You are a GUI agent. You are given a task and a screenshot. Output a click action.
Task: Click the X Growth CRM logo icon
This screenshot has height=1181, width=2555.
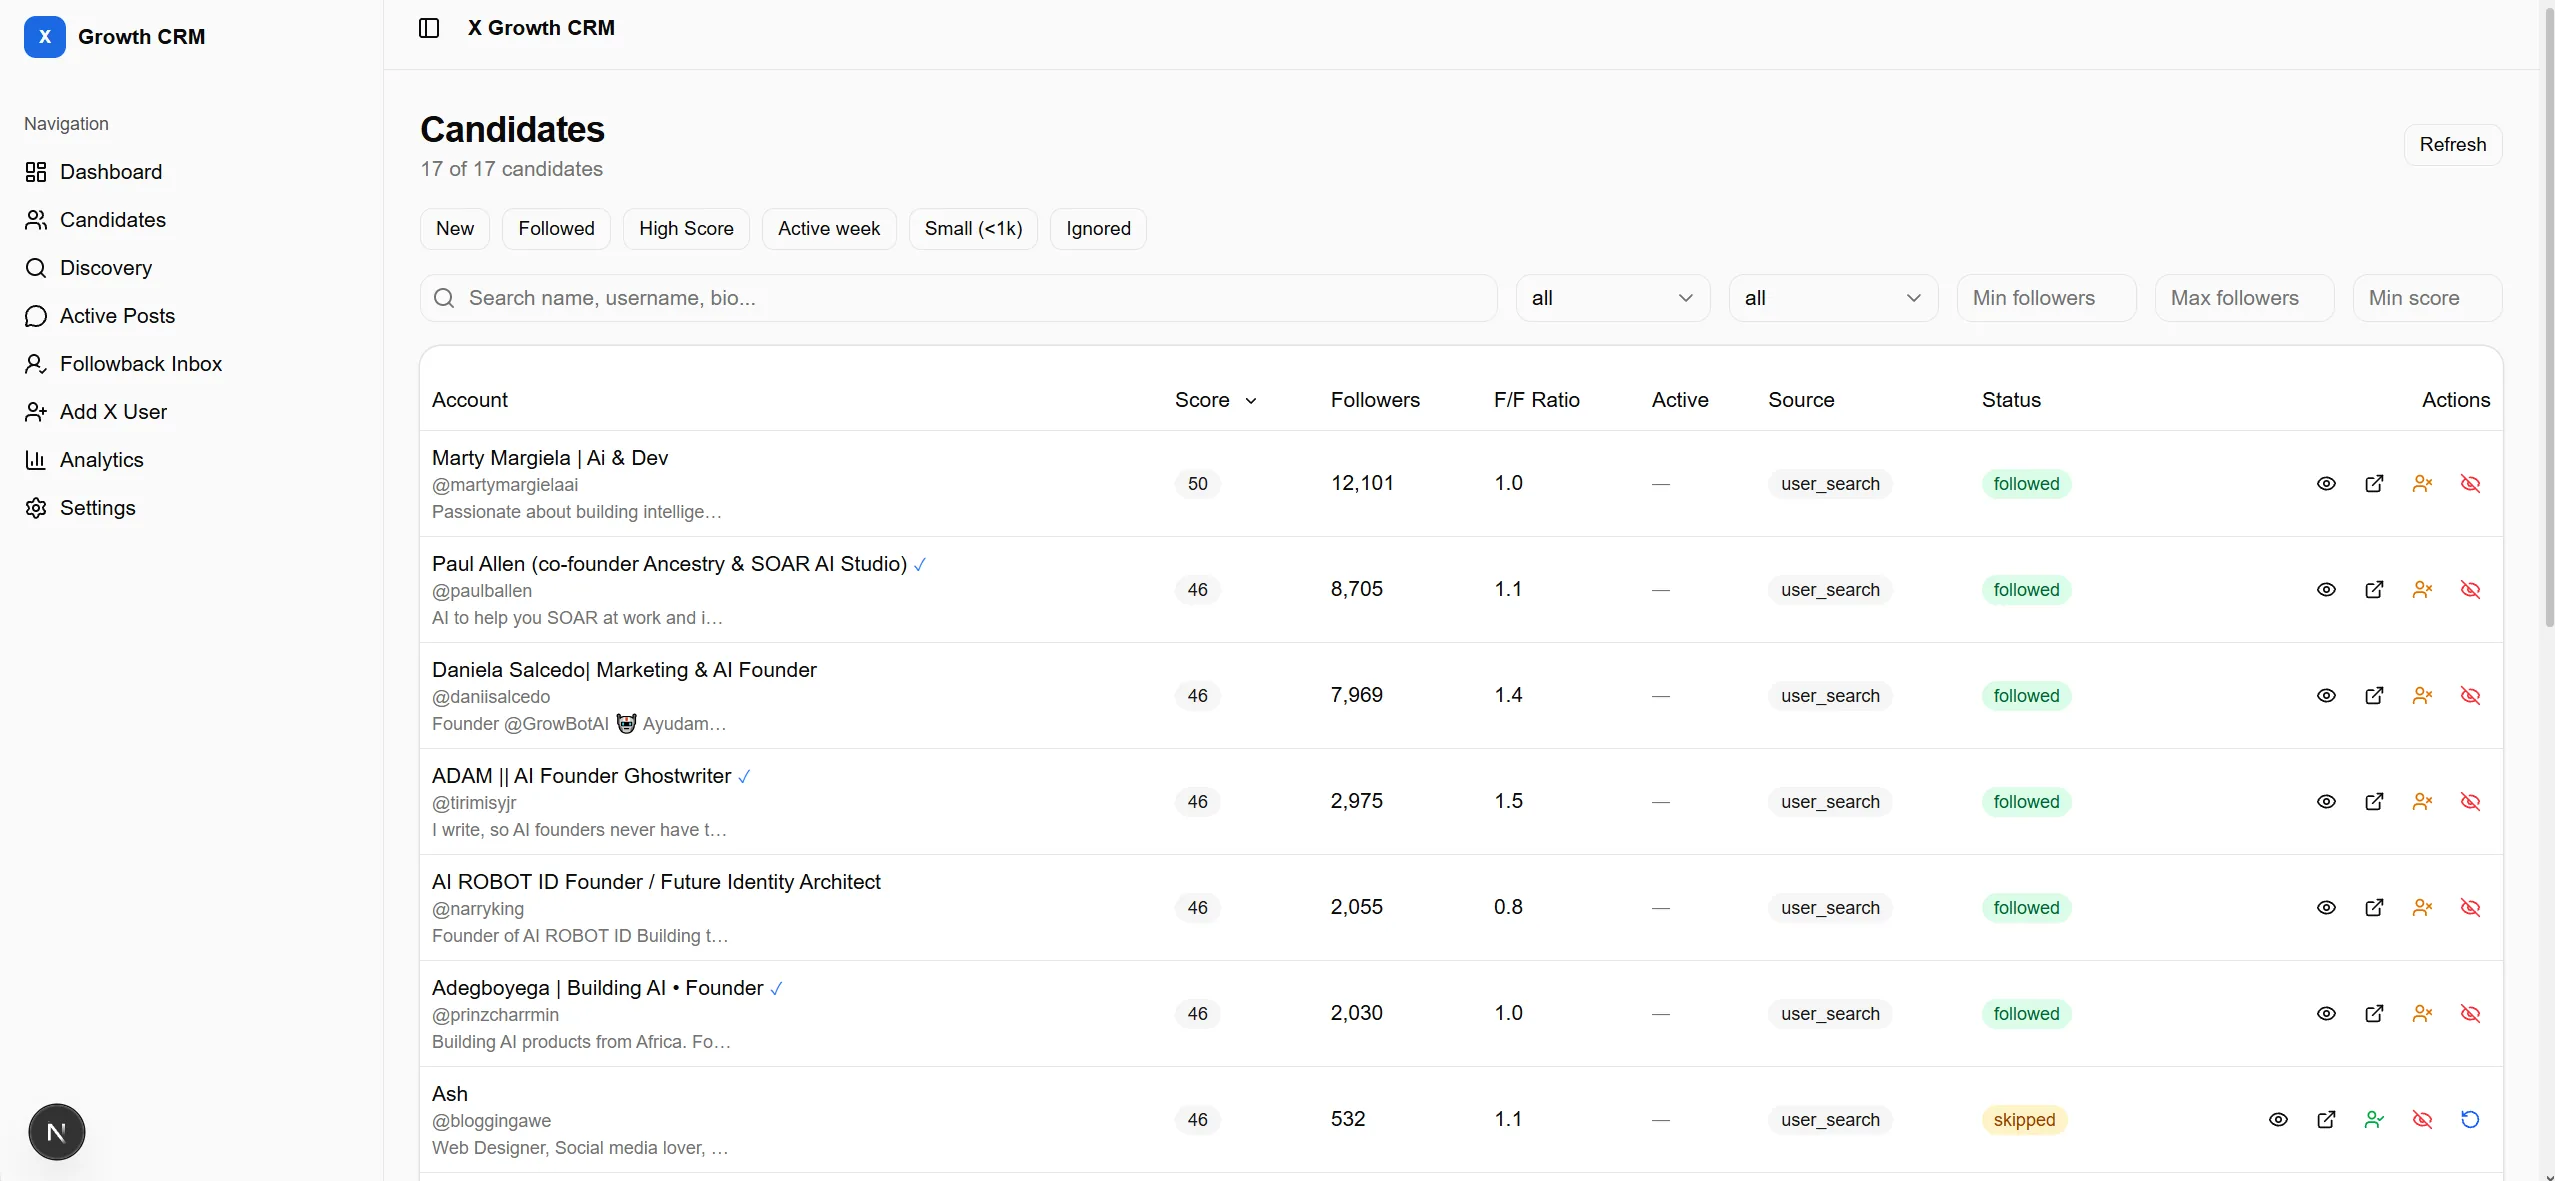tap(45, 37)
